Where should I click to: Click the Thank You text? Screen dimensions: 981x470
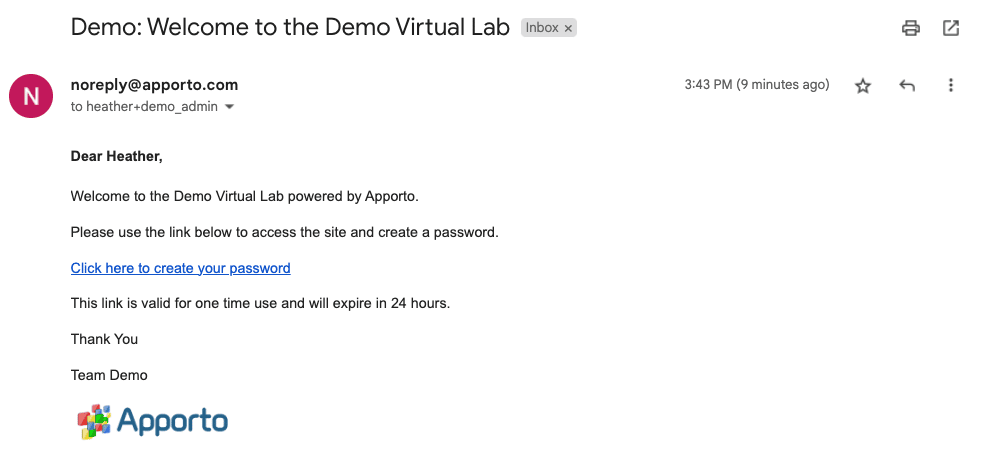[104, 339]
